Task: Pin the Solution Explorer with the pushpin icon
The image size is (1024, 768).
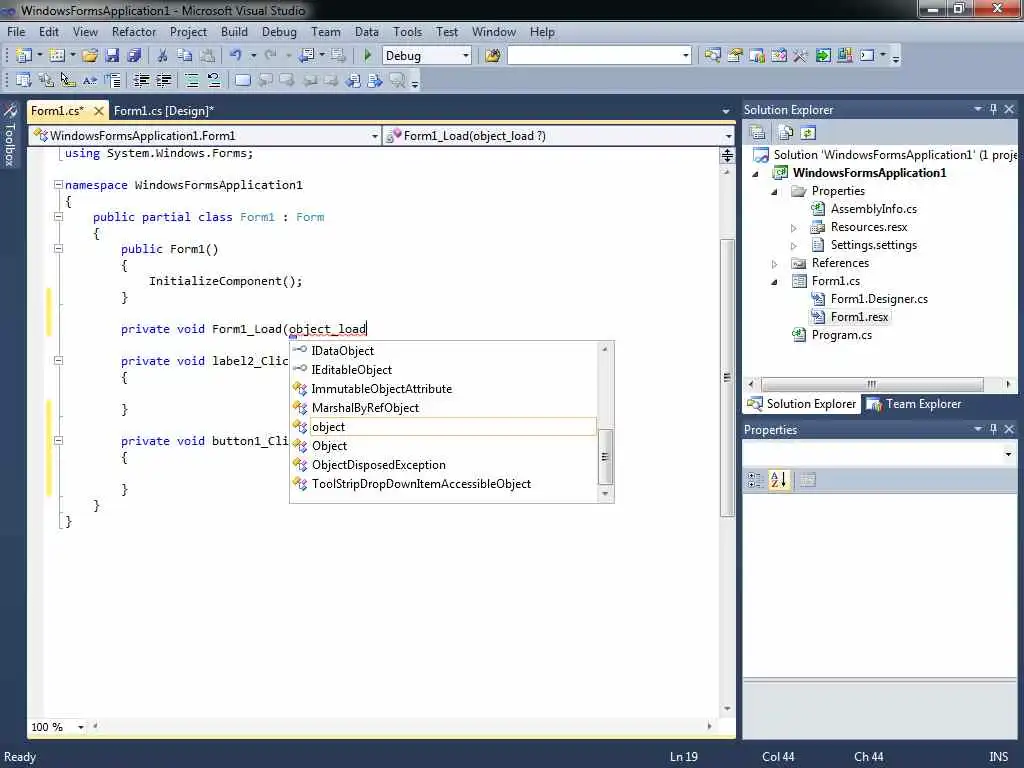Action: click(993, 109)
